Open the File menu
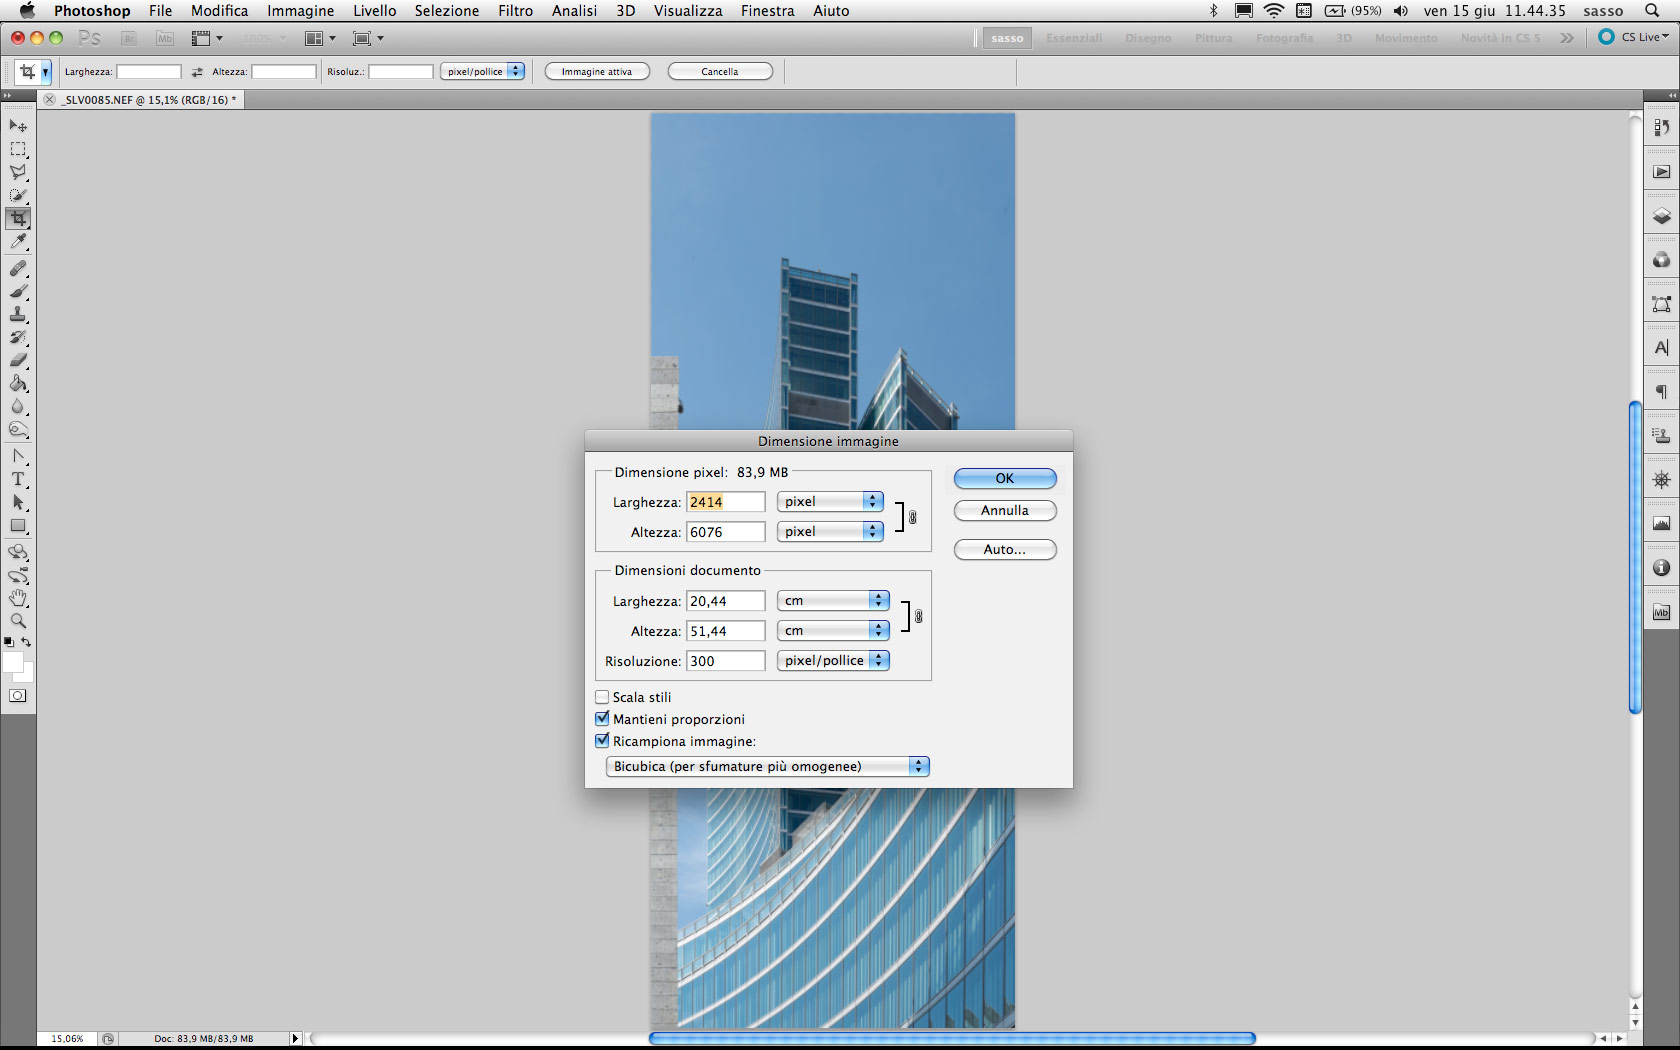 [160, 11]
